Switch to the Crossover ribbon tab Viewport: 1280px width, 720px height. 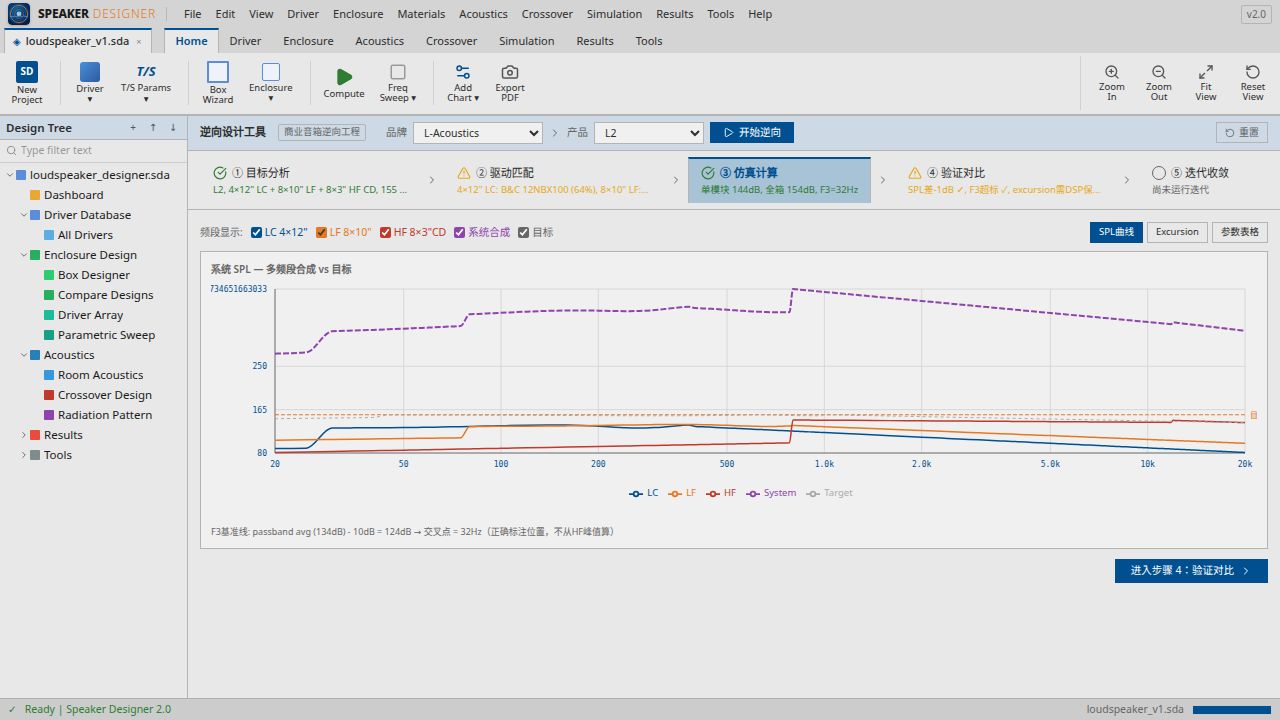(451, 41)
